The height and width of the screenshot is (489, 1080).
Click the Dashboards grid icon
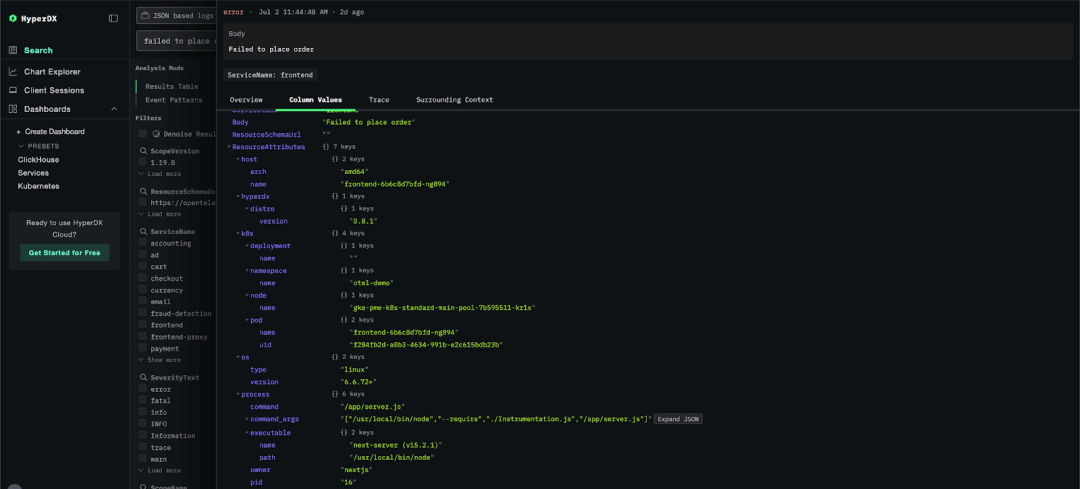12,109
